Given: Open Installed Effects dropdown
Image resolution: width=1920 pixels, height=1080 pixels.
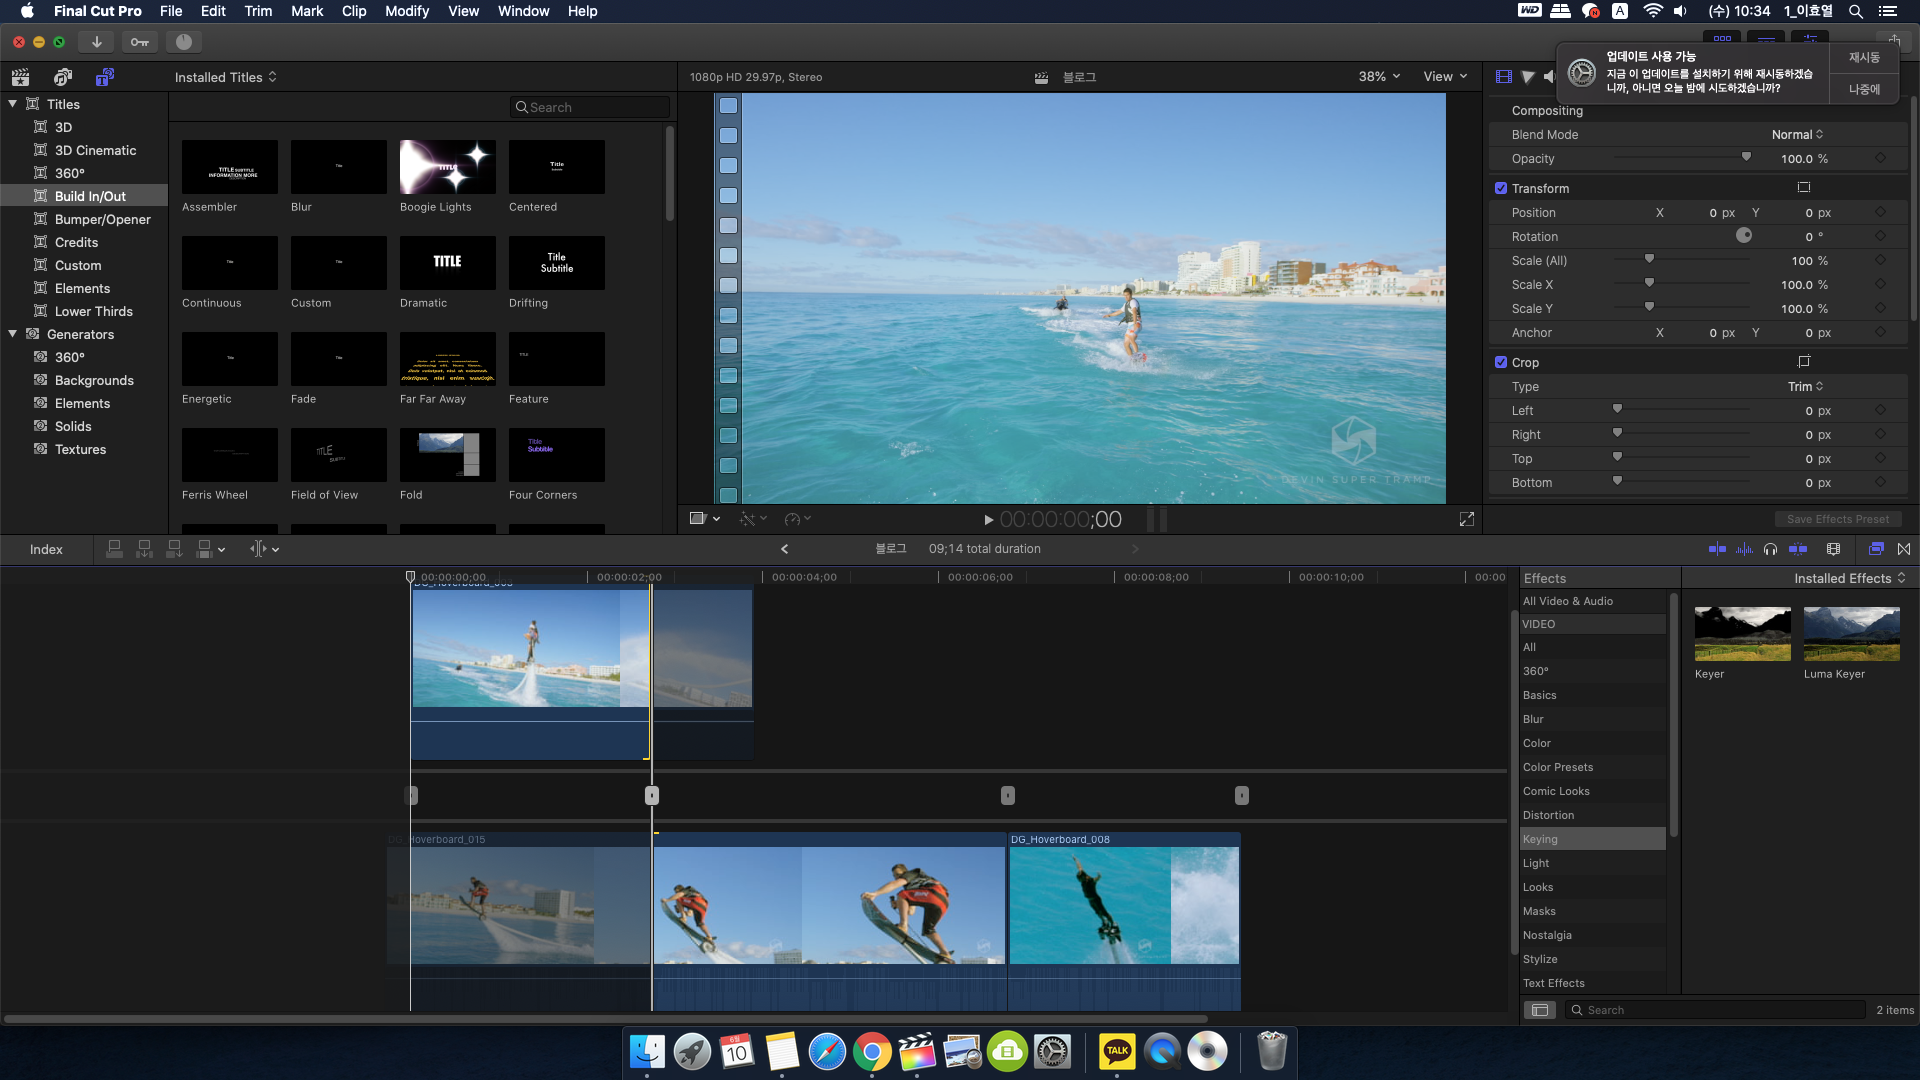Looking at the screenshot, I should pos(1849,578).
